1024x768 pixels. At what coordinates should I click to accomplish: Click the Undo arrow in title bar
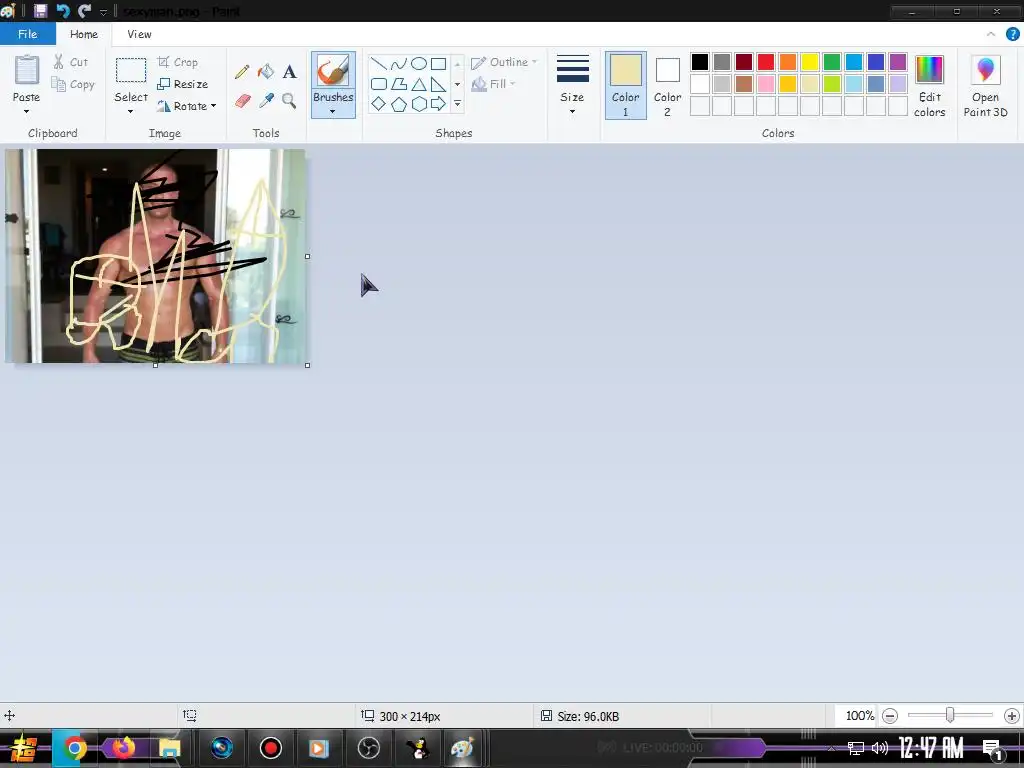[x=63, y=10]
